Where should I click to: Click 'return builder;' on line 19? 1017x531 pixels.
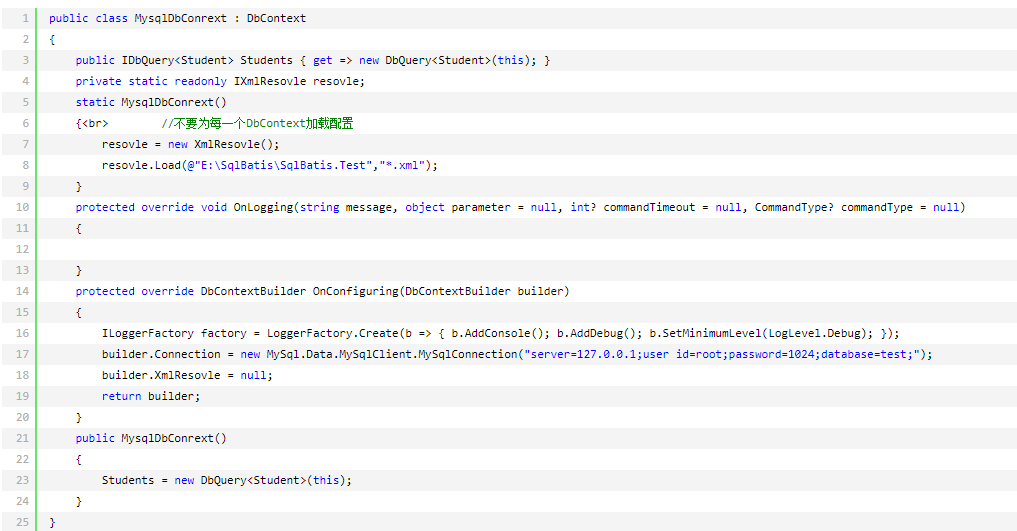point(151,396)
